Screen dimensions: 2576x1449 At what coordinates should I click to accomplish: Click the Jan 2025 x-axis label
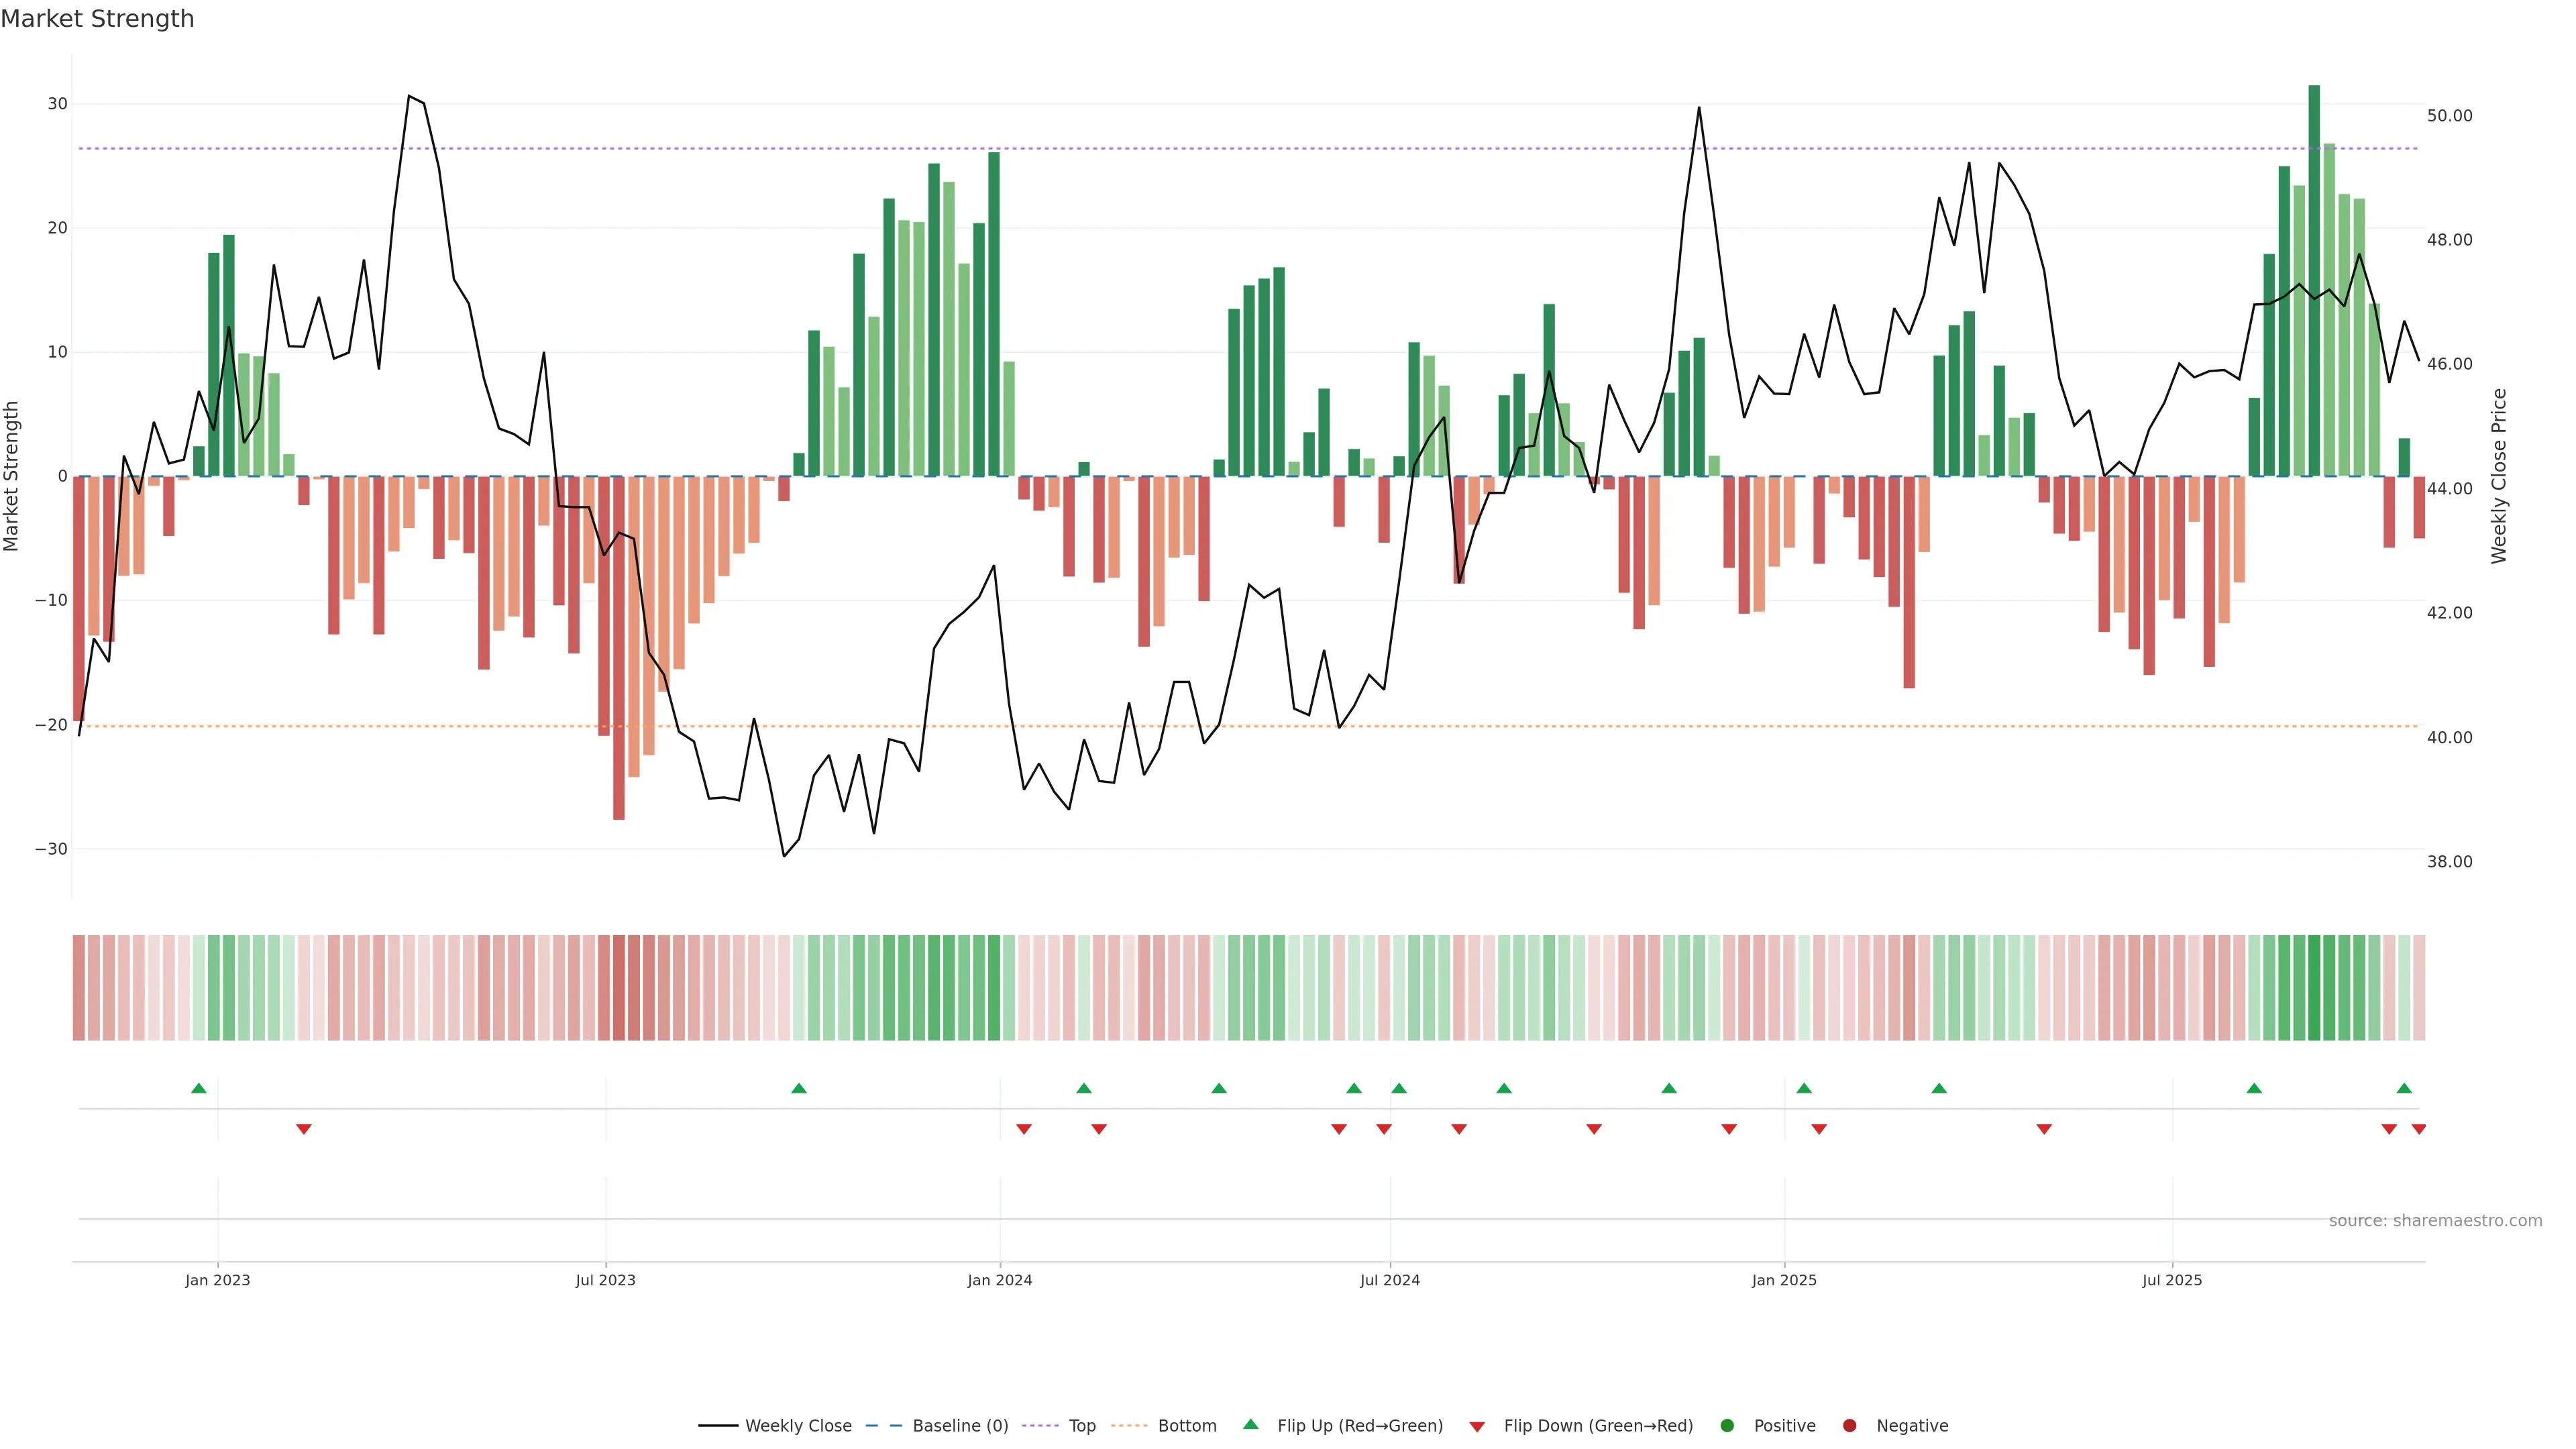(x=1784, y=1280)
